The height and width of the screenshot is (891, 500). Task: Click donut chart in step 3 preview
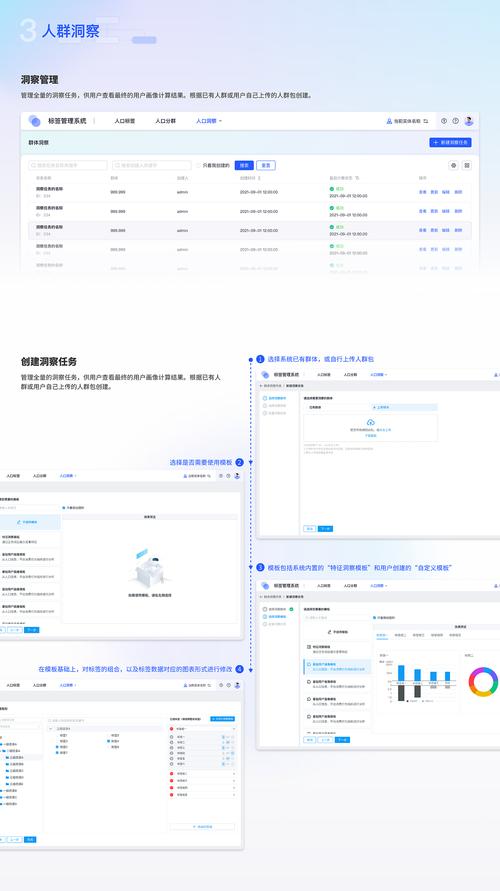tap(483, 682)
